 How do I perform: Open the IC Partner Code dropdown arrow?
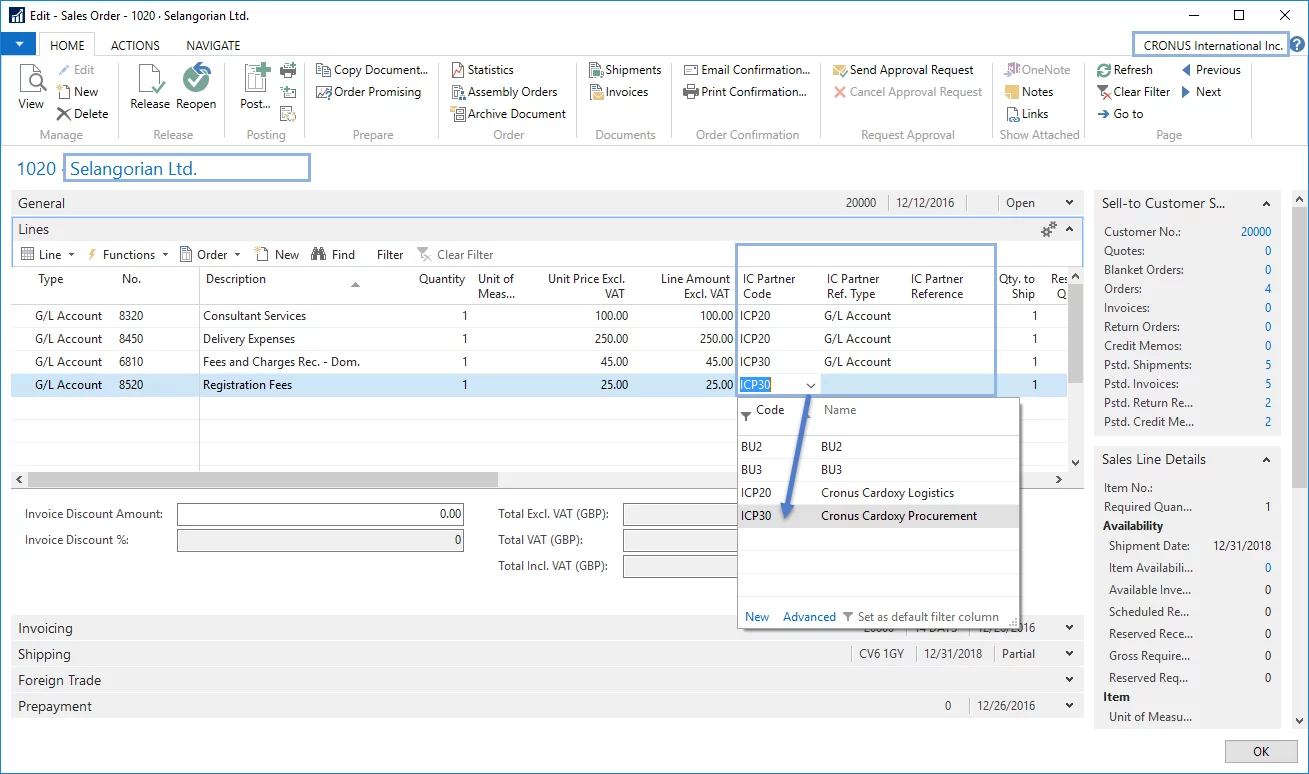[810, 385]
